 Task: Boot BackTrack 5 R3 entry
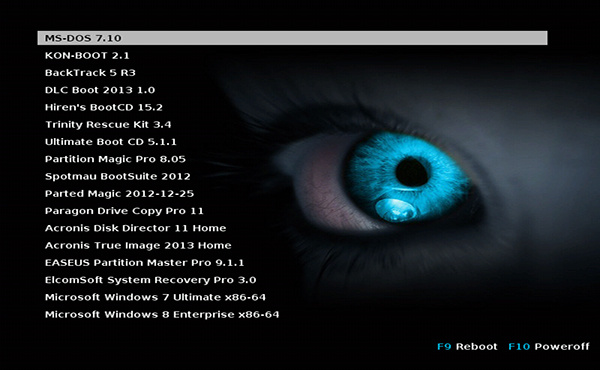(x=90, y=73)
